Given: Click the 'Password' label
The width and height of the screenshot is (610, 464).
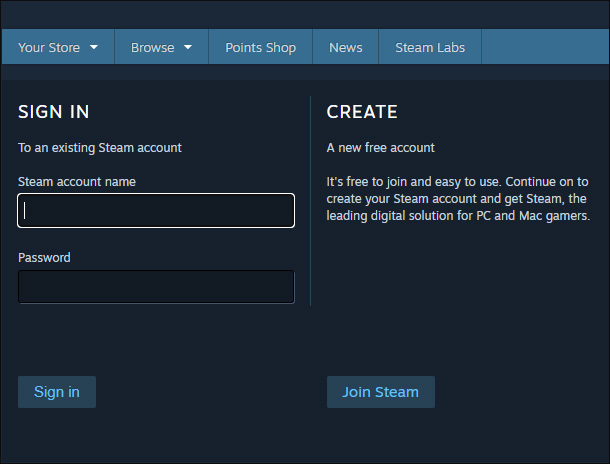Looking at the screenshot, I should click(44, 257).
